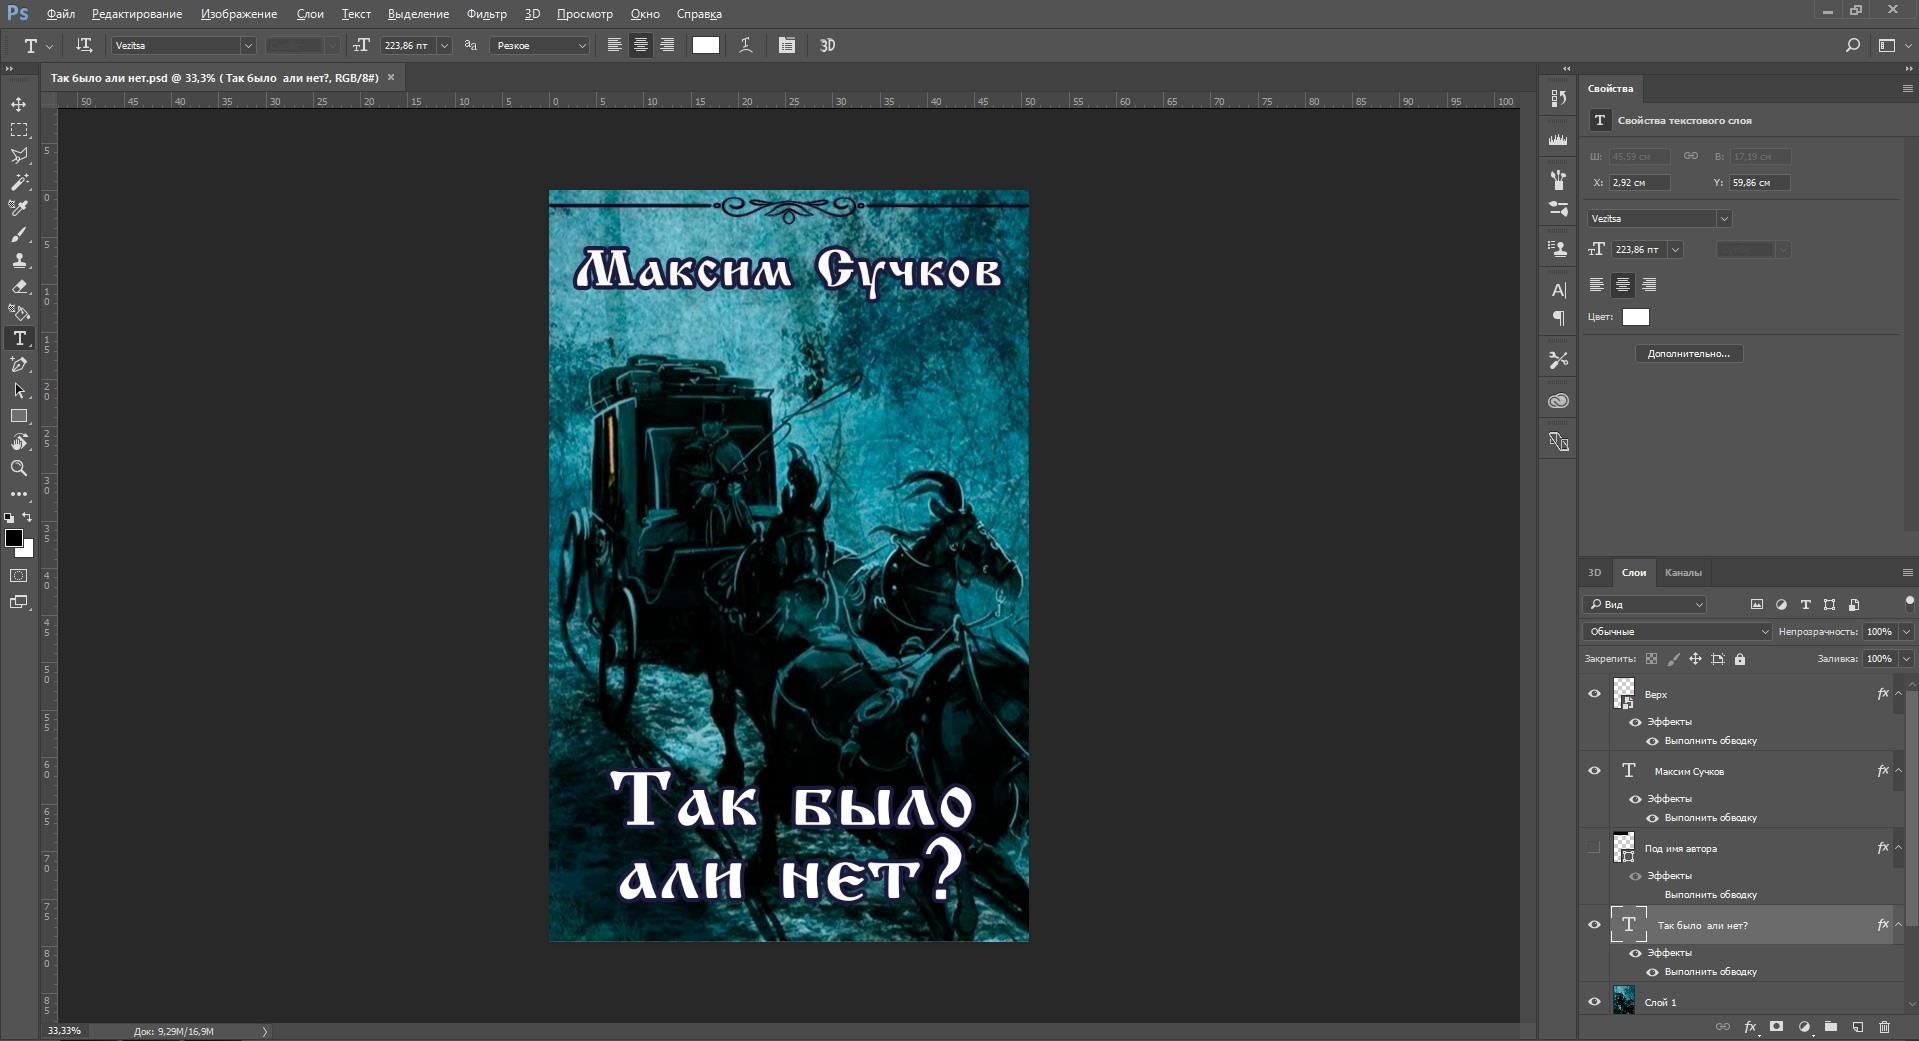Open the Обычные blend mode dropdown
The height and width of the screenshot is (1041, 1919).
coord(1677,632)
